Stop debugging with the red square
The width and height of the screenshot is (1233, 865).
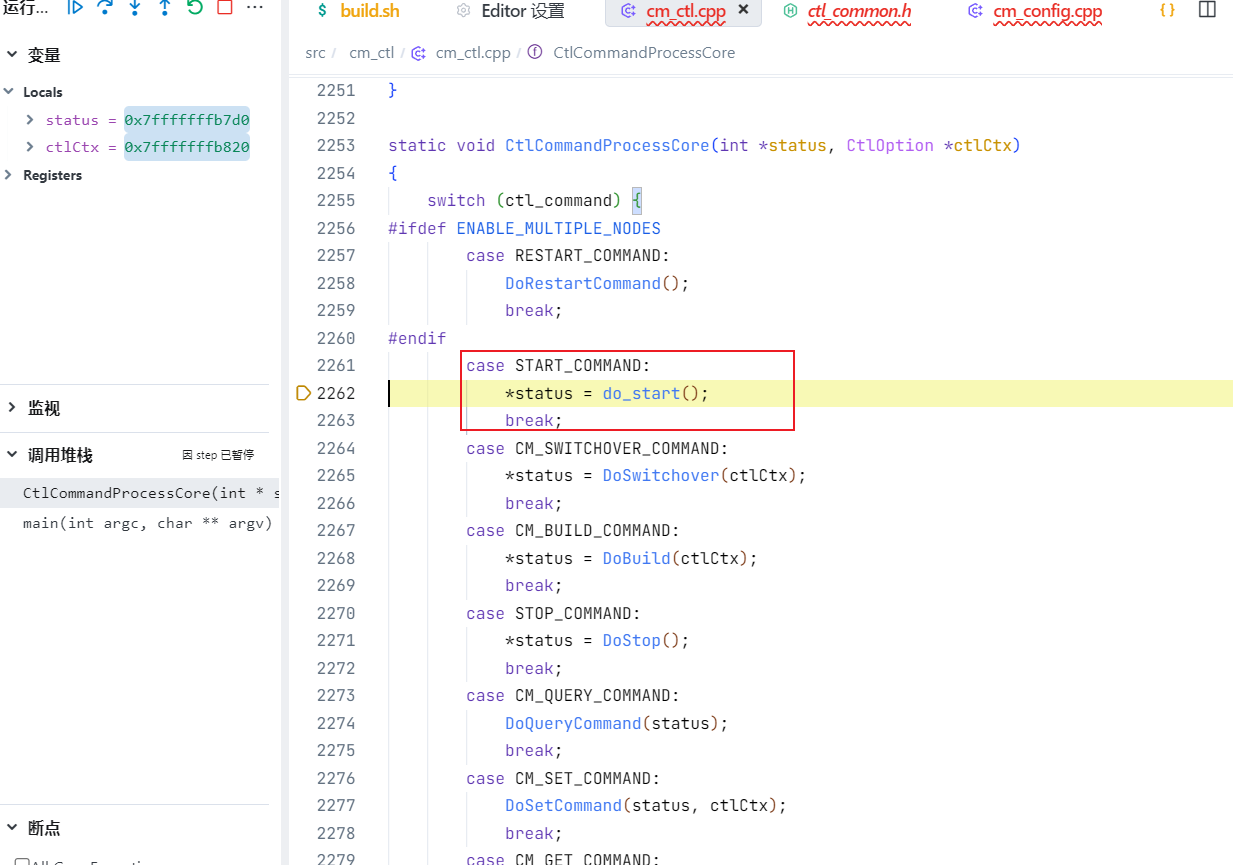point(225,7)
